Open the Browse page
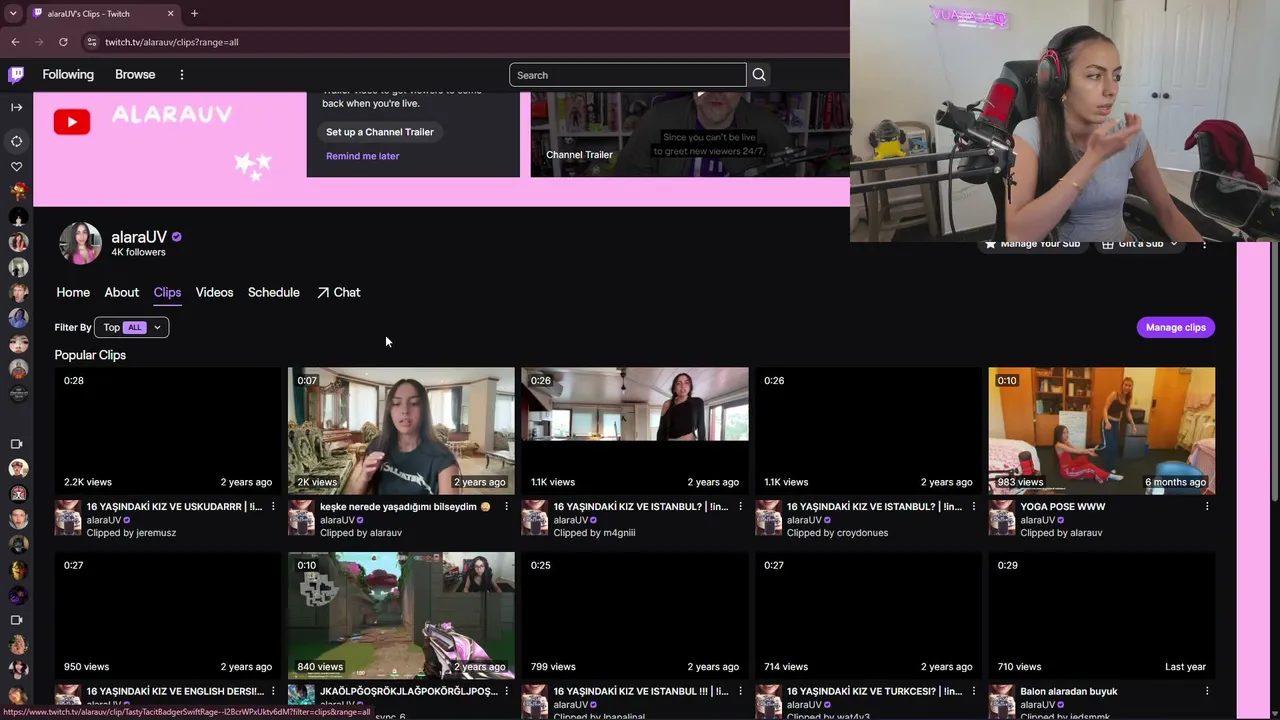 (x=135, y=75)
